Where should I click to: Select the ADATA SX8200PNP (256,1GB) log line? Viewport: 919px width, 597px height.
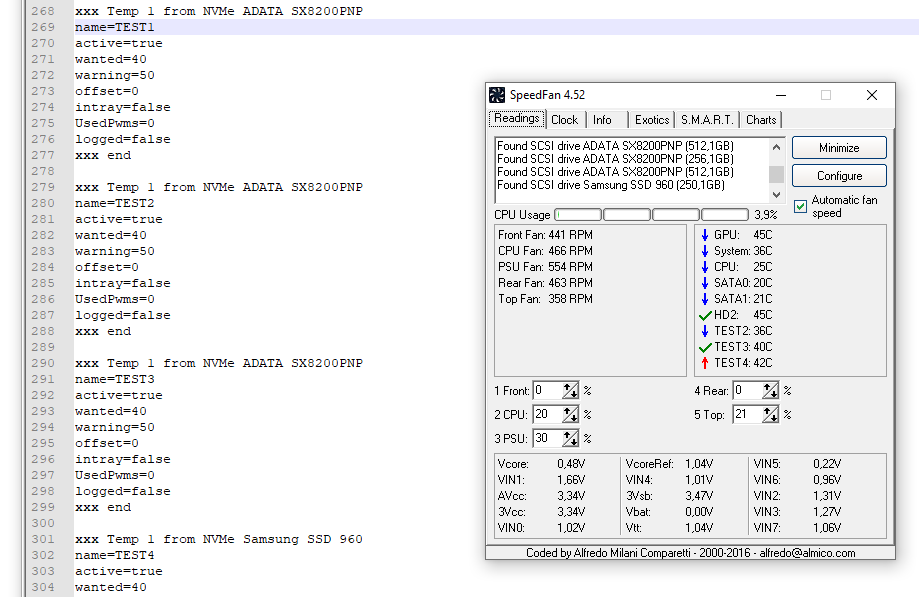click(x=615, y=159)
